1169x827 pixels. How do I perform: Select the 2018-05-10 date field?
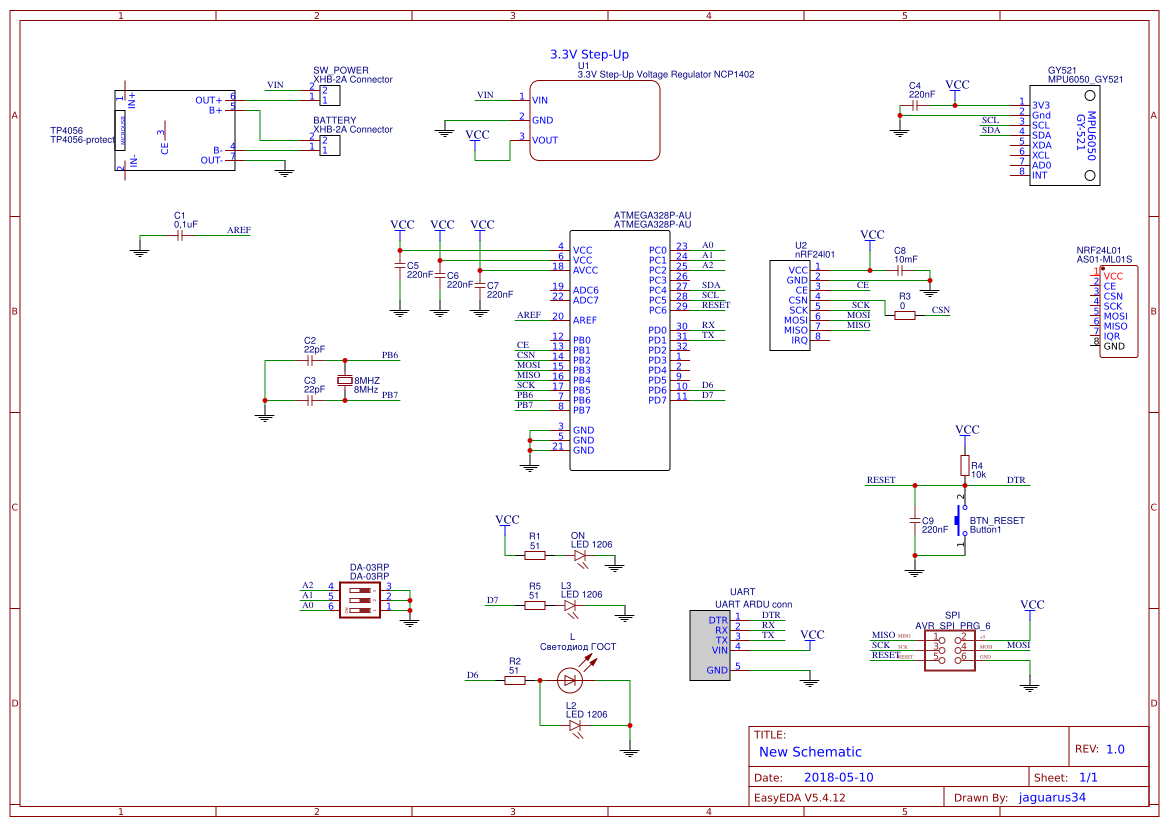point(836,776)
